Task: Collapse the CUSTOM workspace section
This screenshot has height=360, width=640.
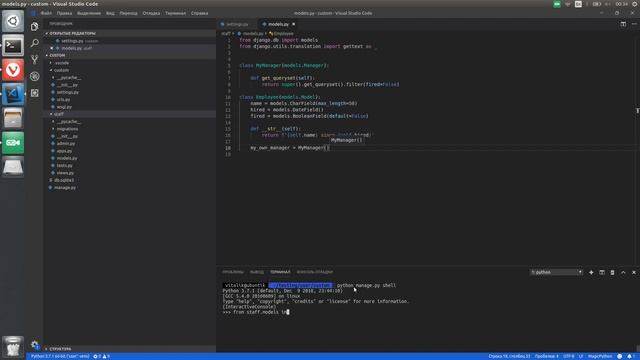Action: point(57,56)
